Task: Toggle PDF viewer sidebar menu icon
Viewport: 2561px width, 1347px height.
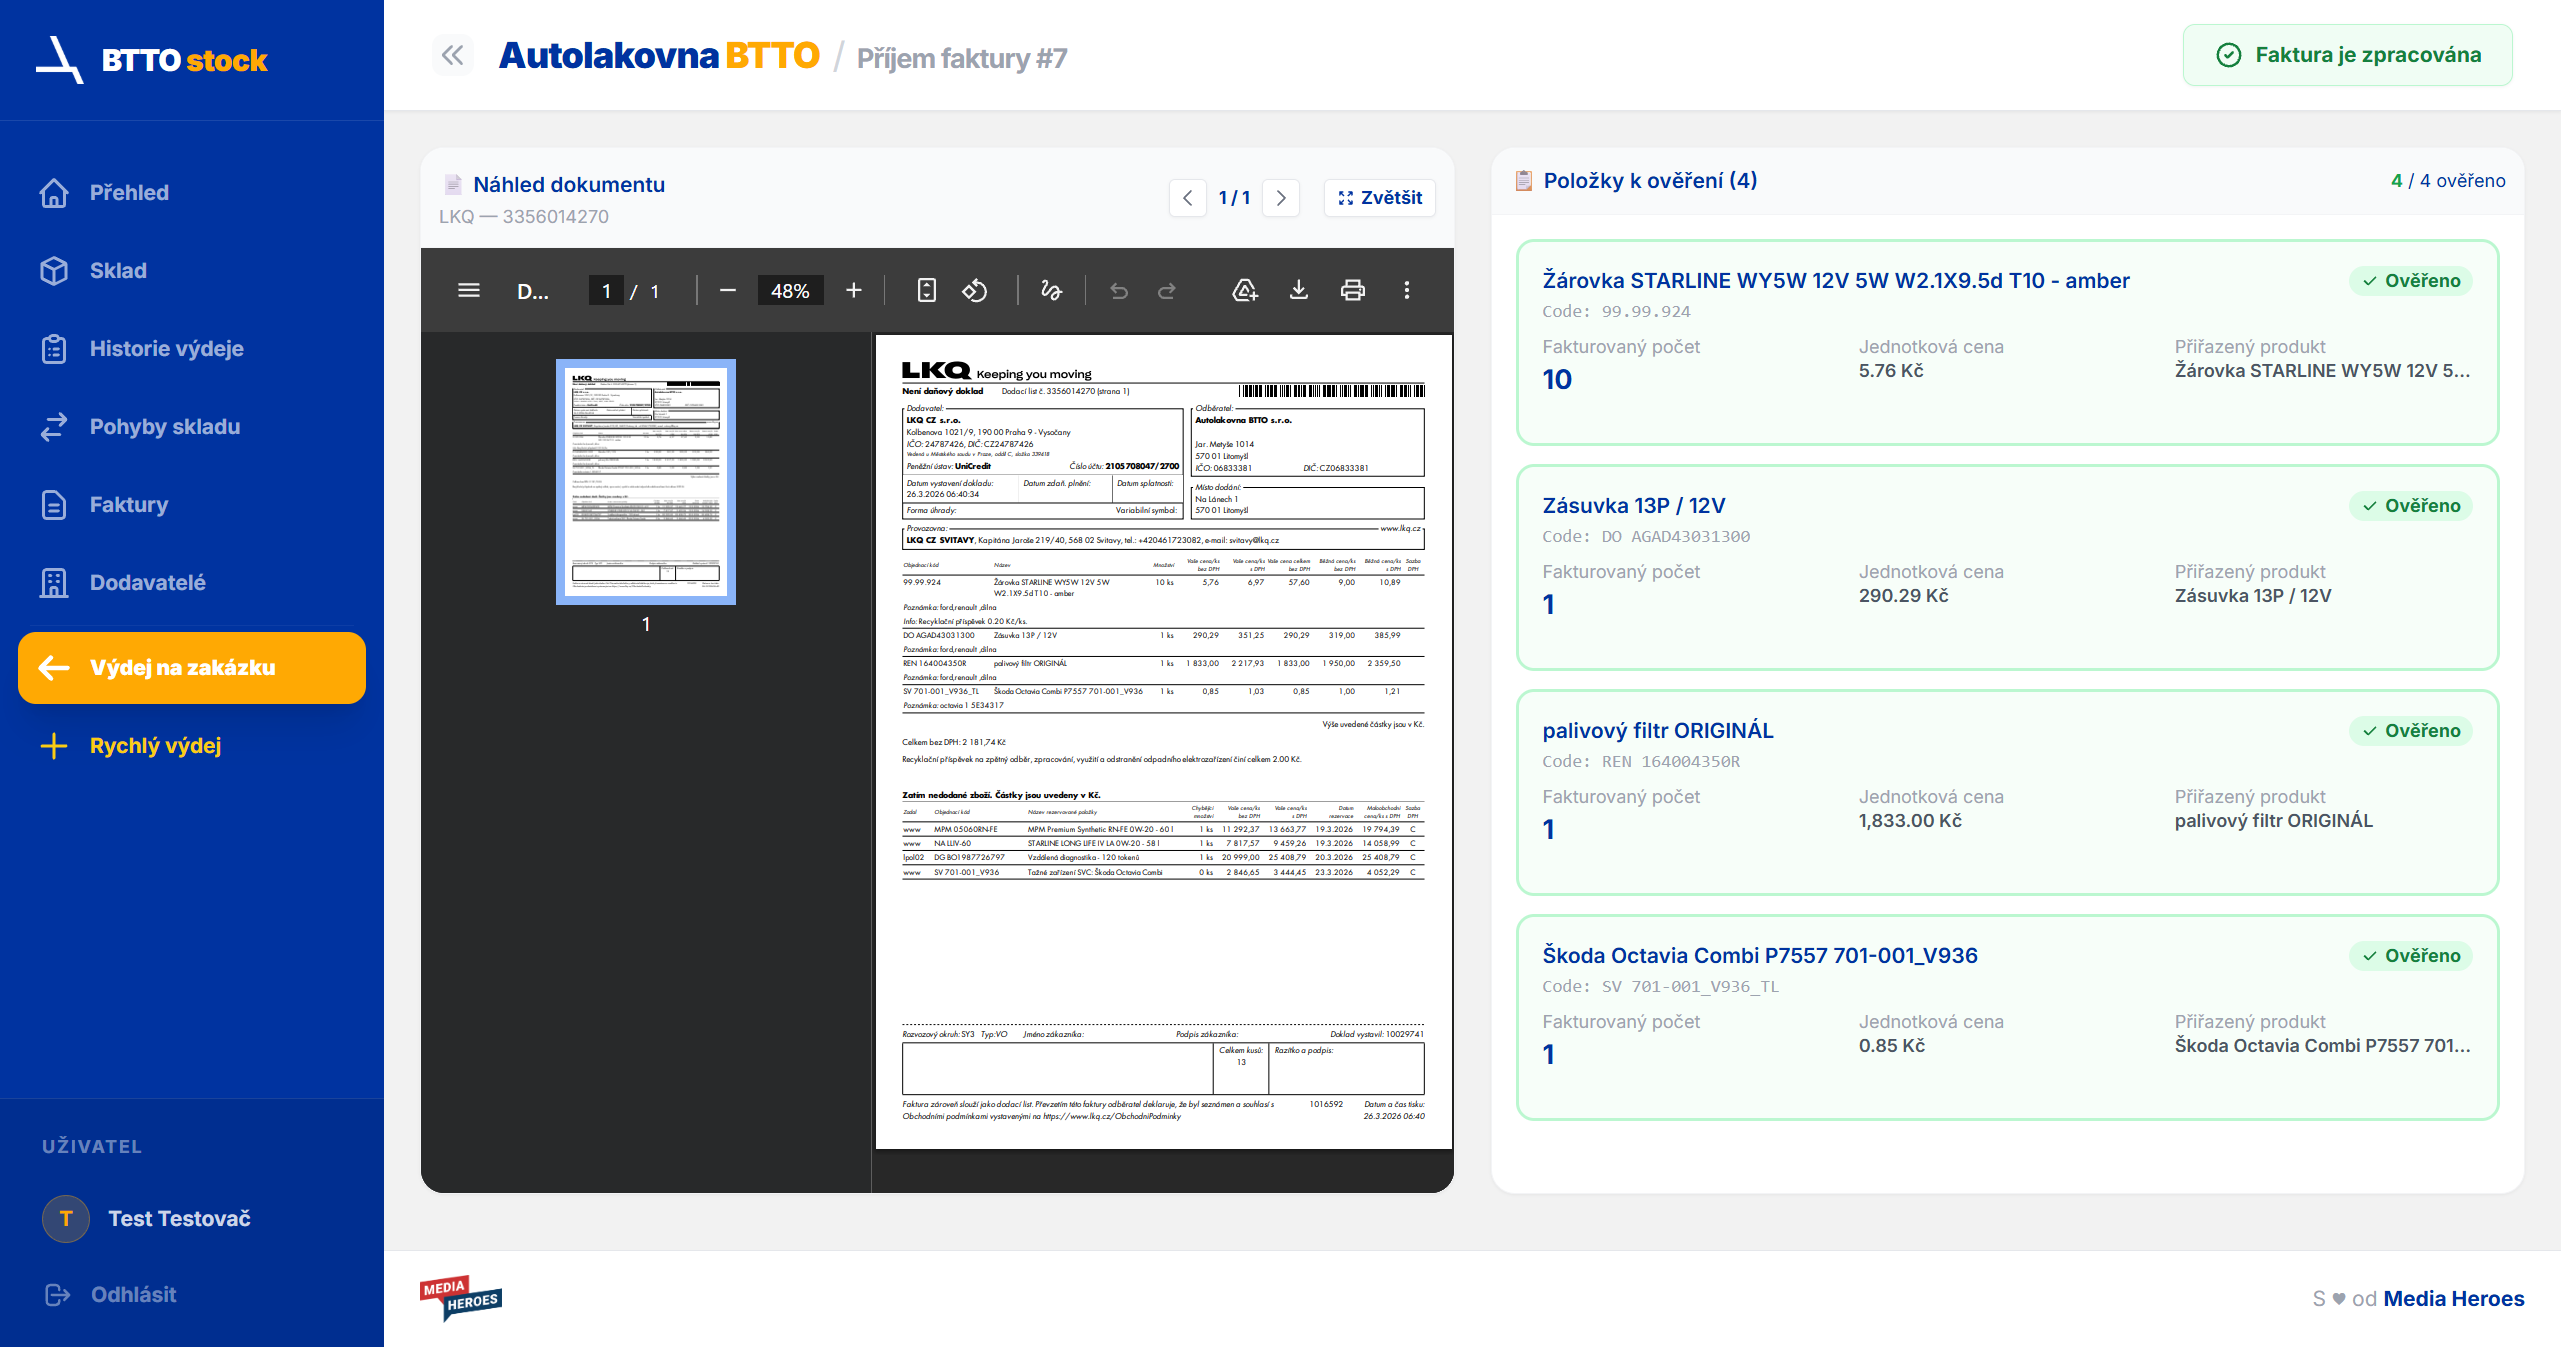Action: (468, 290)
